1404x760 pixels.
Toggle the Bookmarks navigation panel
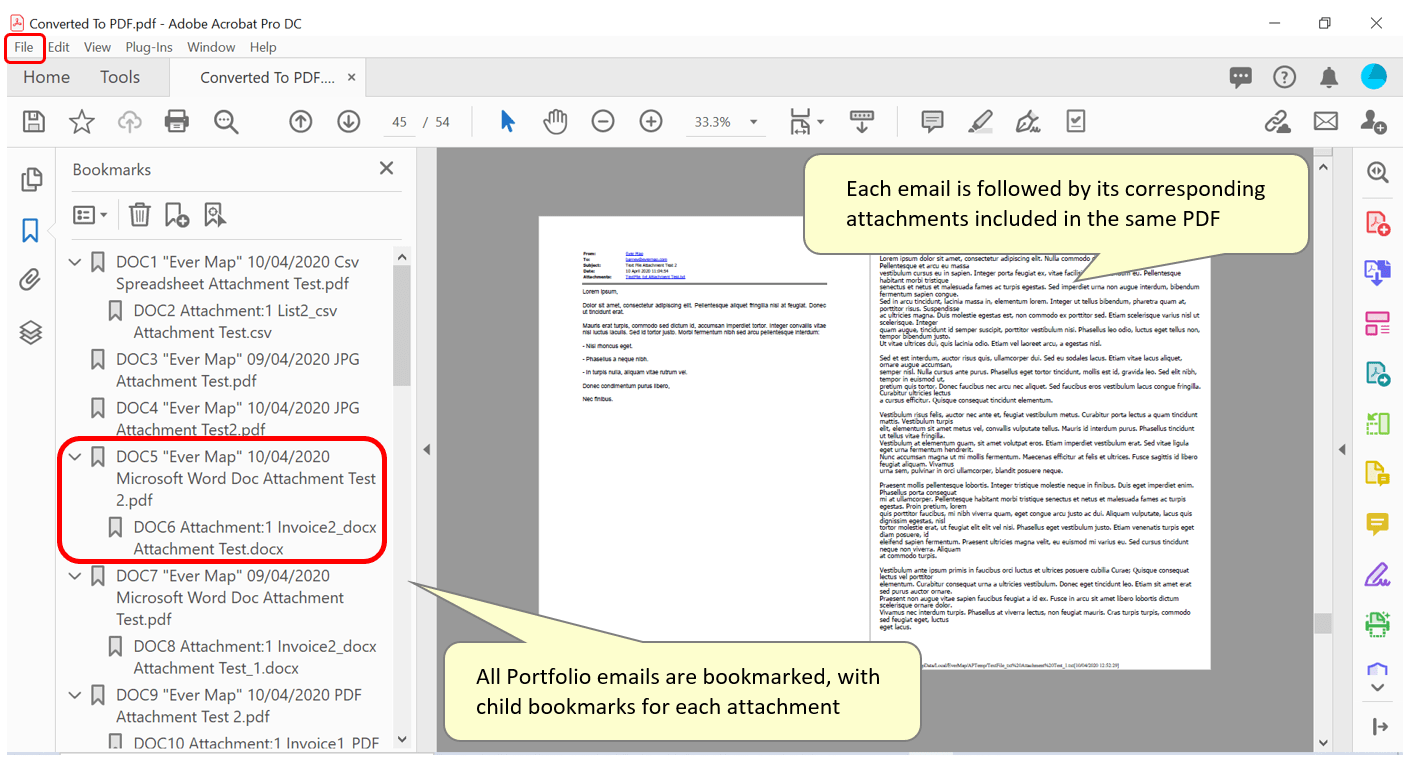point(31,231)
